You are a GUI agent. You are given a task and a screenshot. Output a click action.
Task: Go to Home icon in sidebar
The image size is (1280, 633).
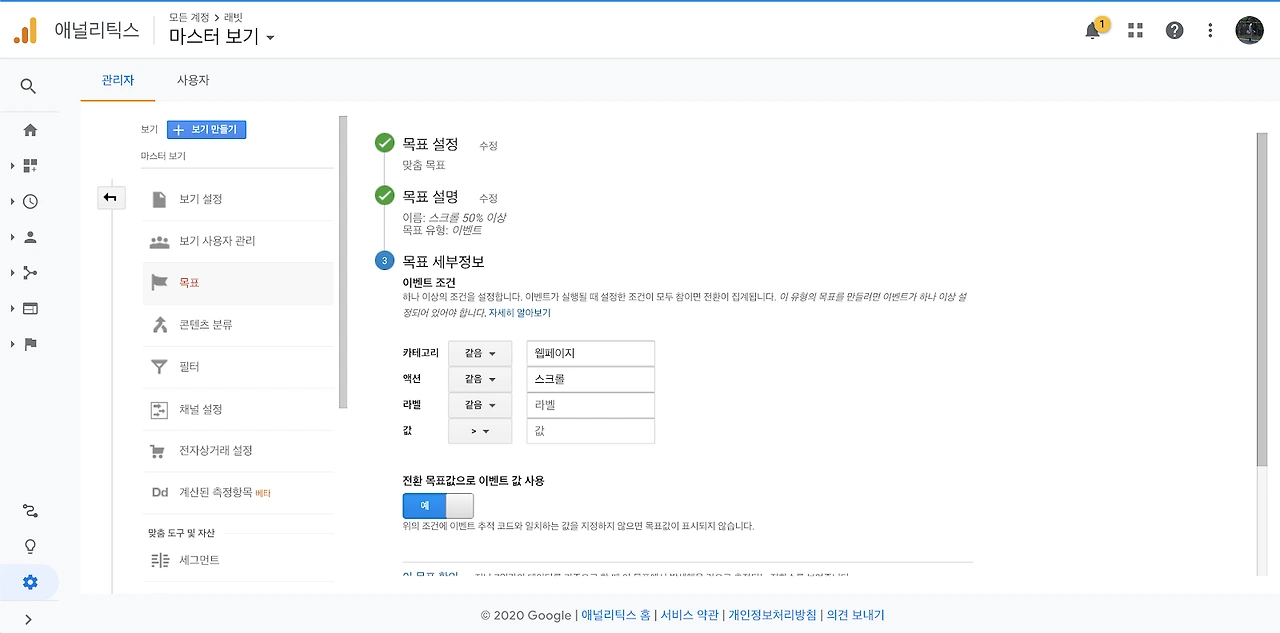[30, 130]
